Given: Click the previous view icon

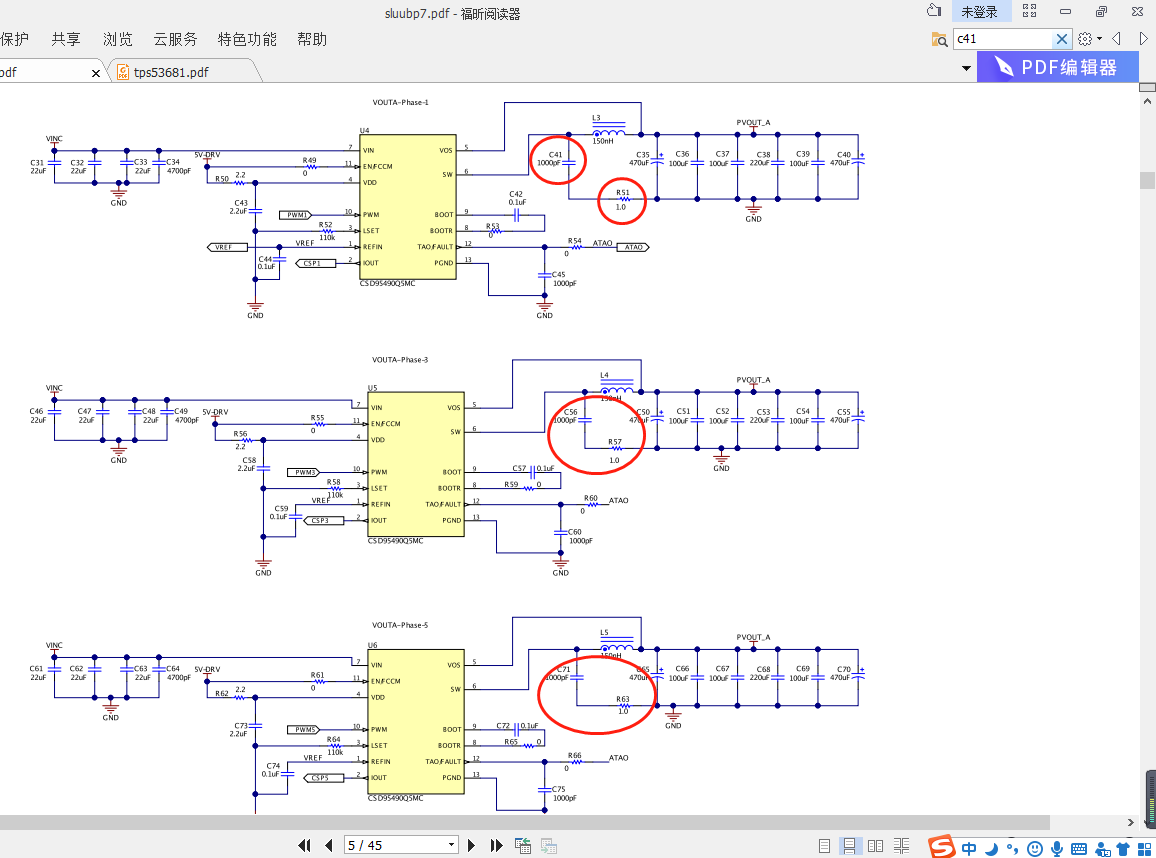Looking at the screenshot, I should click(x=523, y=845).
